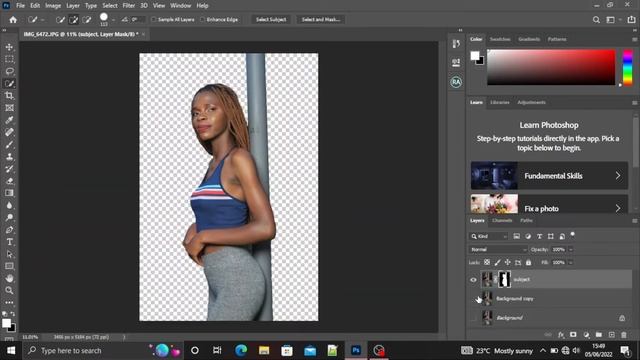The height and width of the screenshot is (360, 640).
Task: Show the Background layer visibility
Action: pos(473,318)
